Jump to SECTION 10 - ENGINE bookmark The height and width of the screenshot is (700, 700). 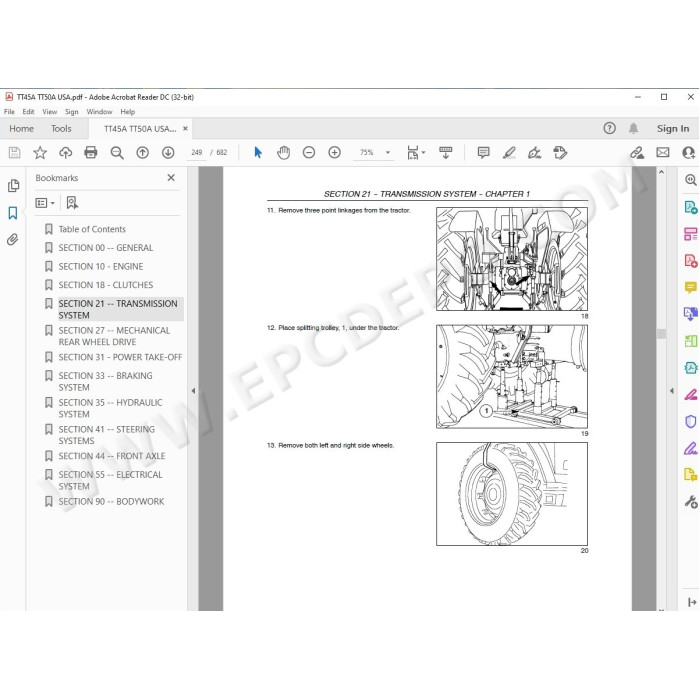(x=101, y=267)
